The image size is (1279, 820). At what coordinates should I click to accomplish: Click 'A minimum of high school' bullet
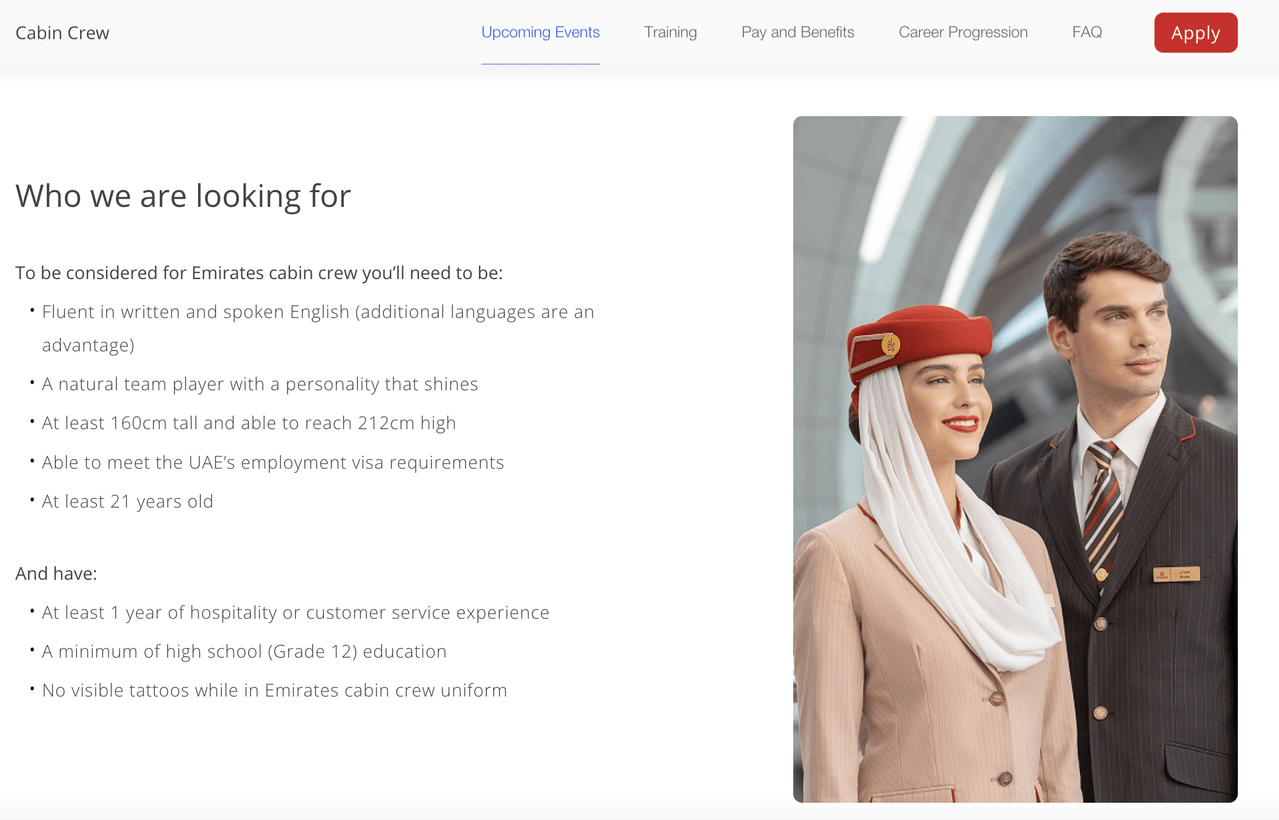coord(244,651)
